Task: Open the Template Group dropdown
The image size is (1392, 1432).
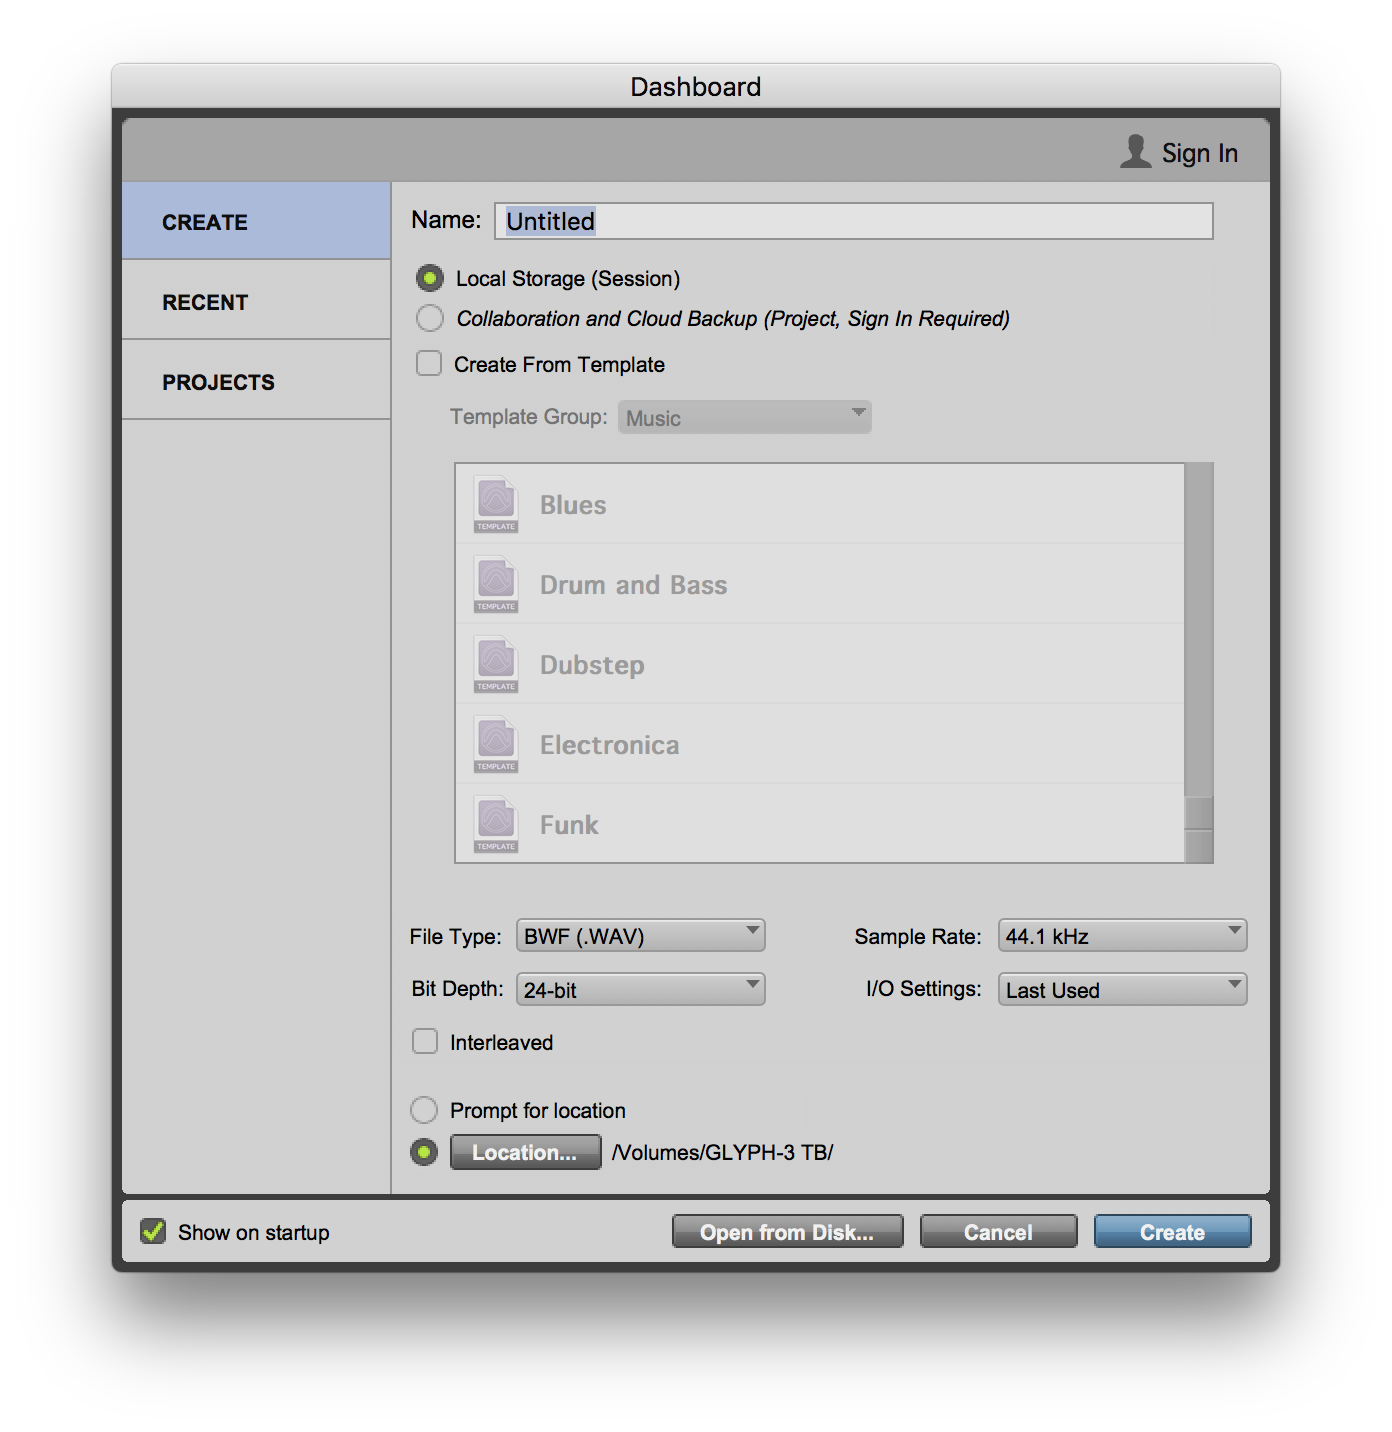Action: (x=744, y=417)
